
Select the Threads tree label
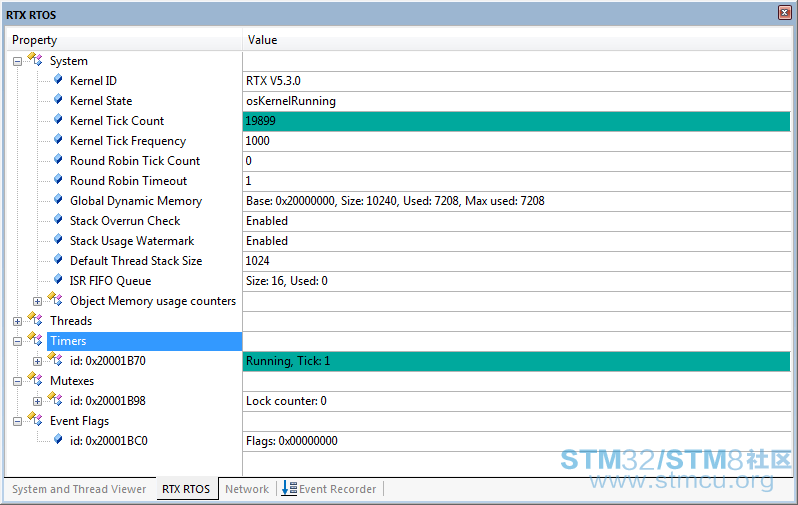(71, 321)
